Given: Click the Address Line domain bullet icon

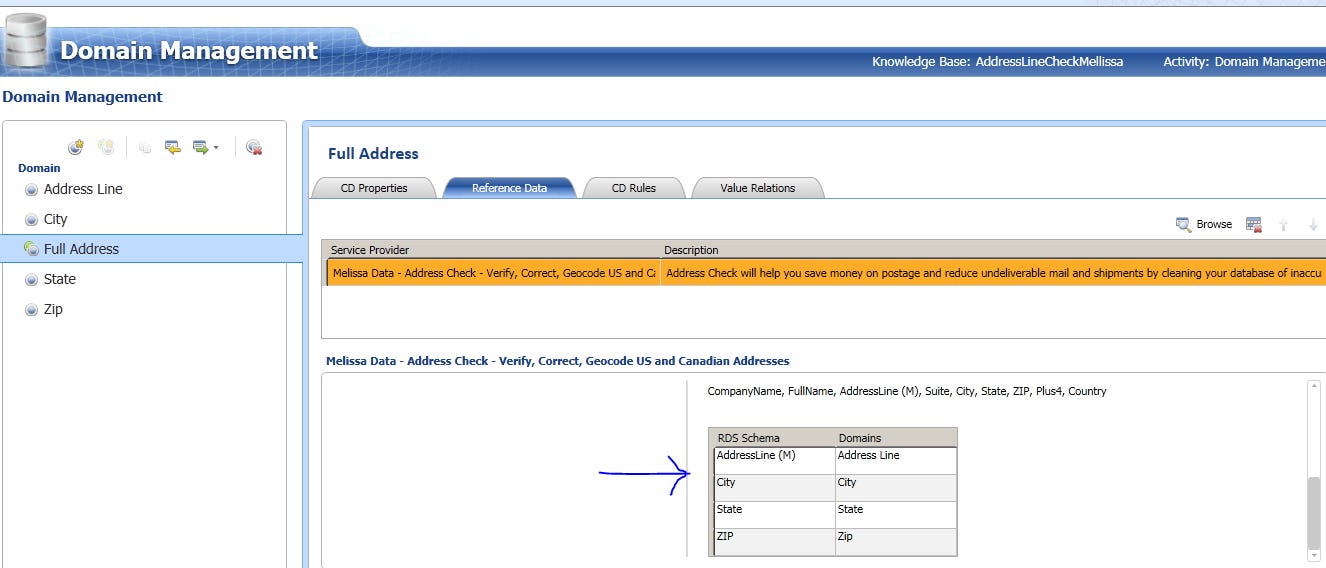Looking at the screenshot, I should click(31, 190).
